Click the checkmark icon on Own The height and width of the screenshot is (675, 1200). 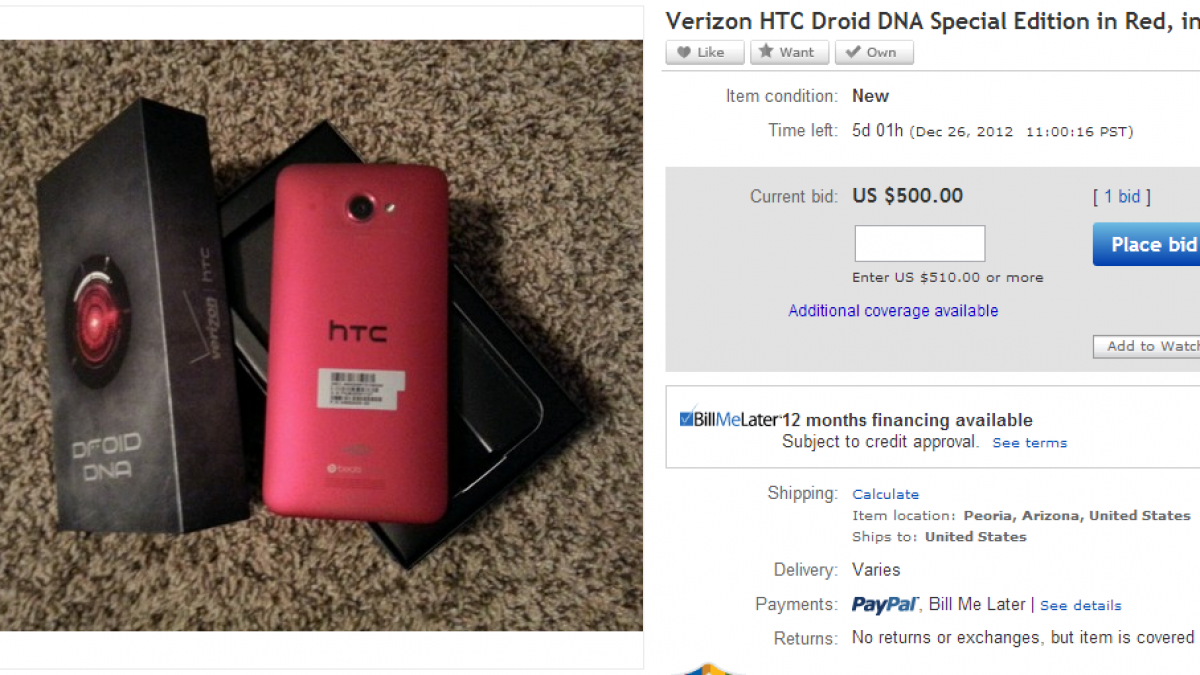tap(853, 52)
